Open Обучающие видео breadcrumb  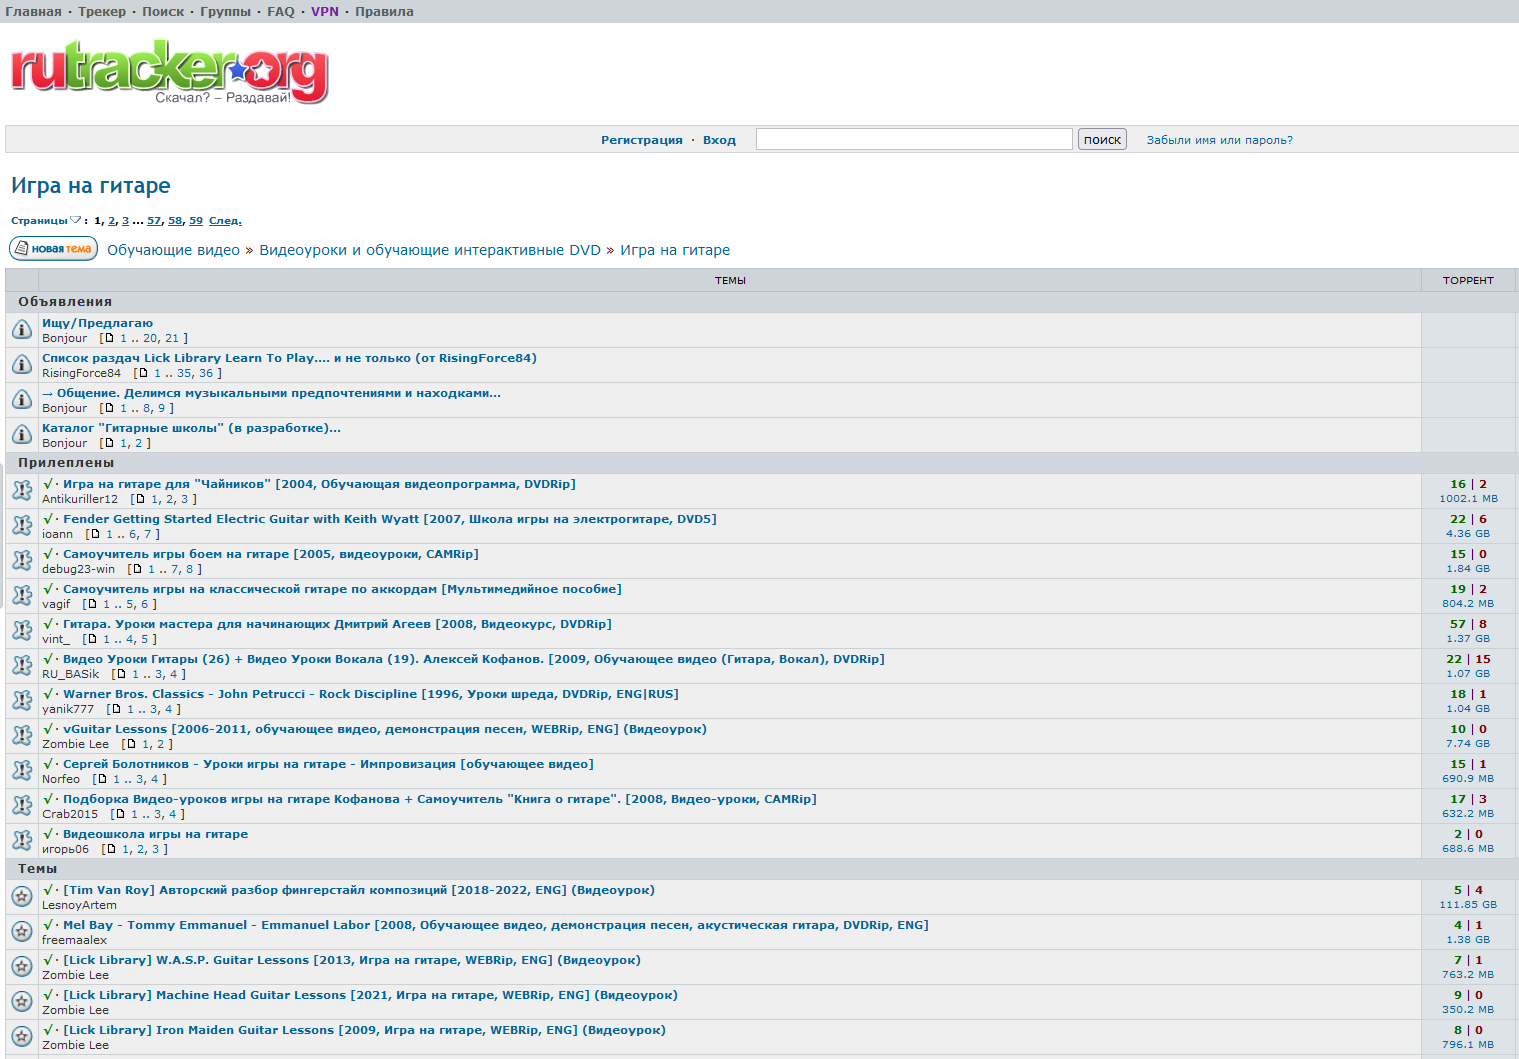[x=173, y=250]
